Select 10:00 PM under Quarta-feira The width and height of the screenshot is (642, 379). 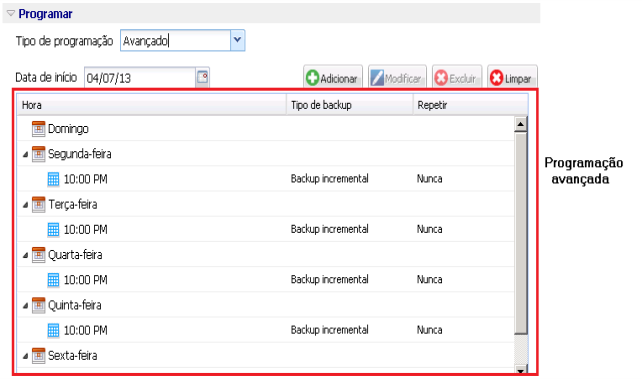85,280
